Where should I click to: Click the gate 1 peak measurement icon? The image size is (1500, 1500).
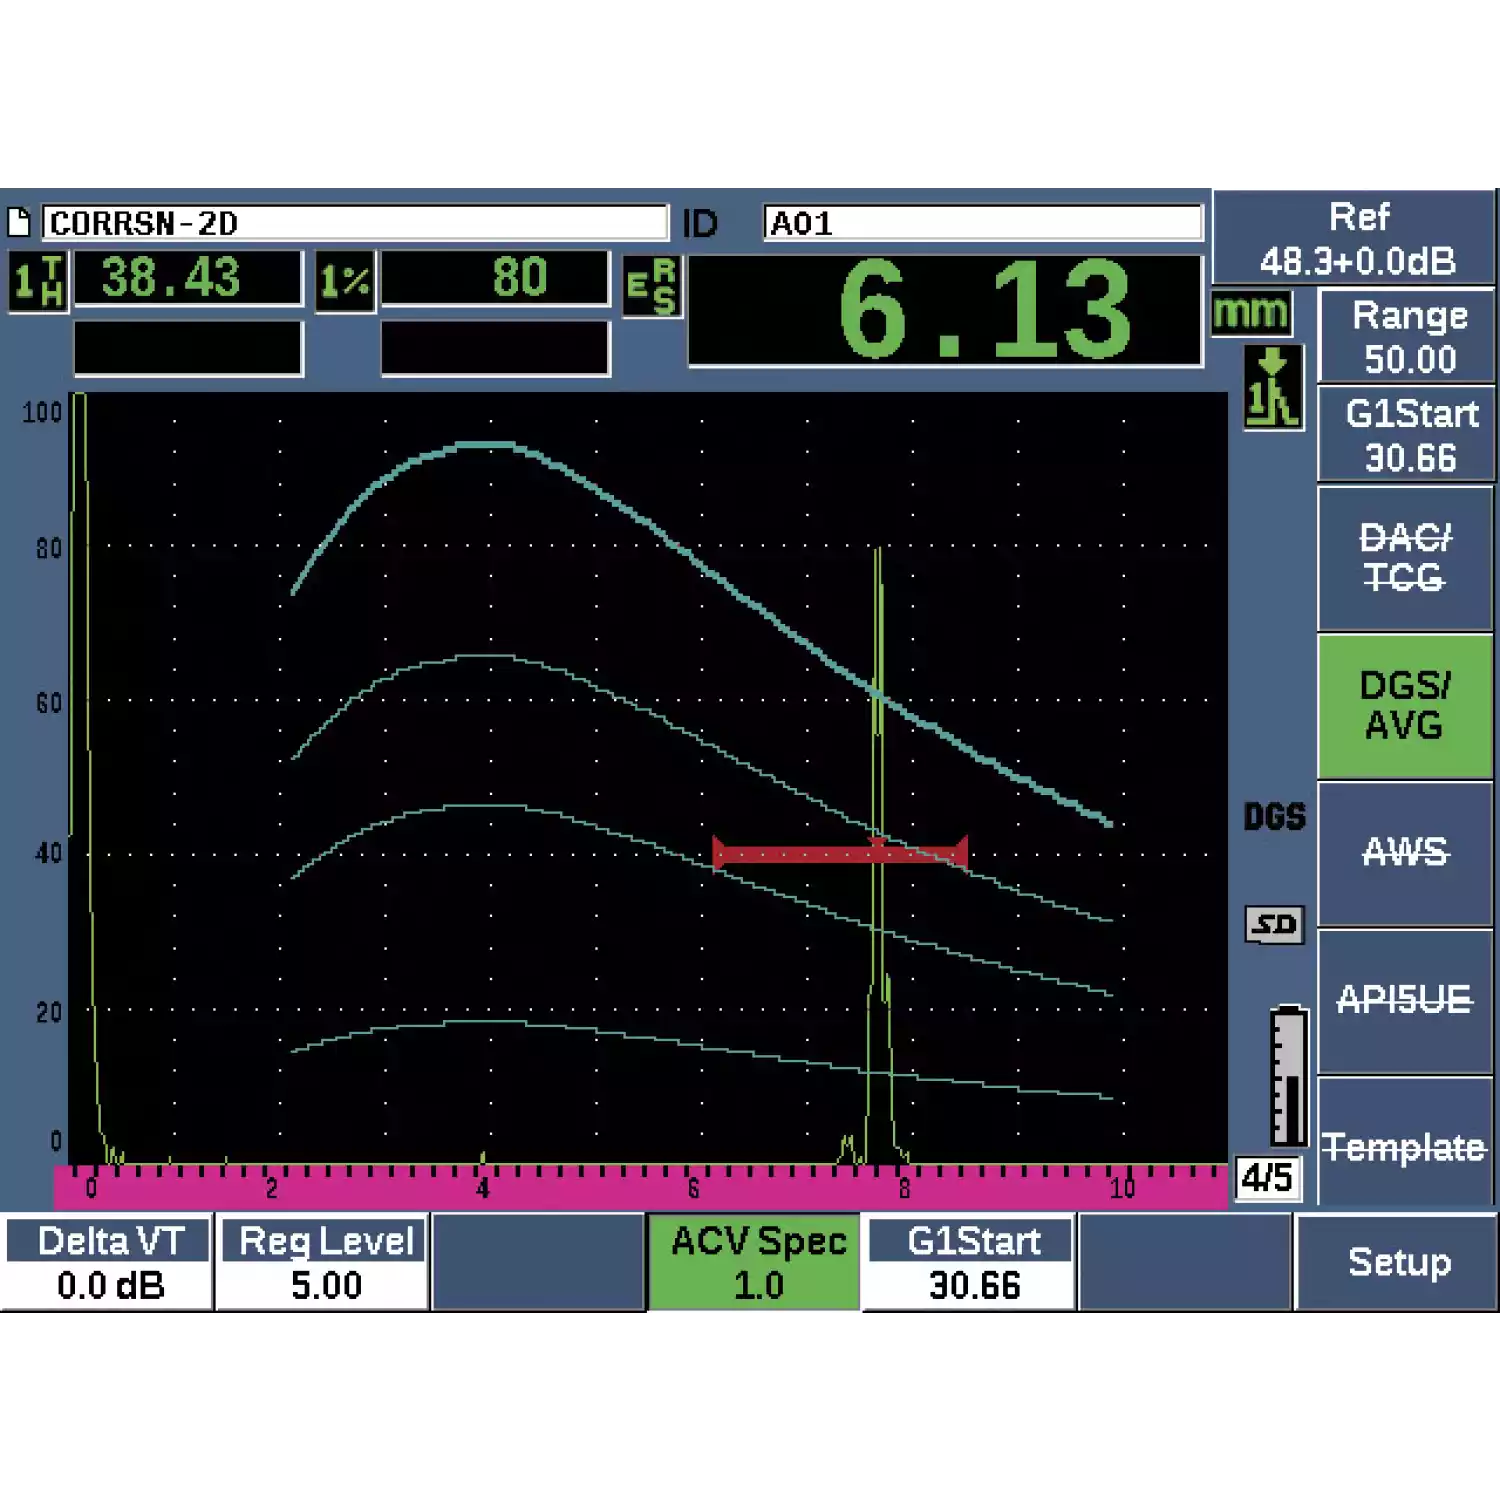pos(1272,388)
